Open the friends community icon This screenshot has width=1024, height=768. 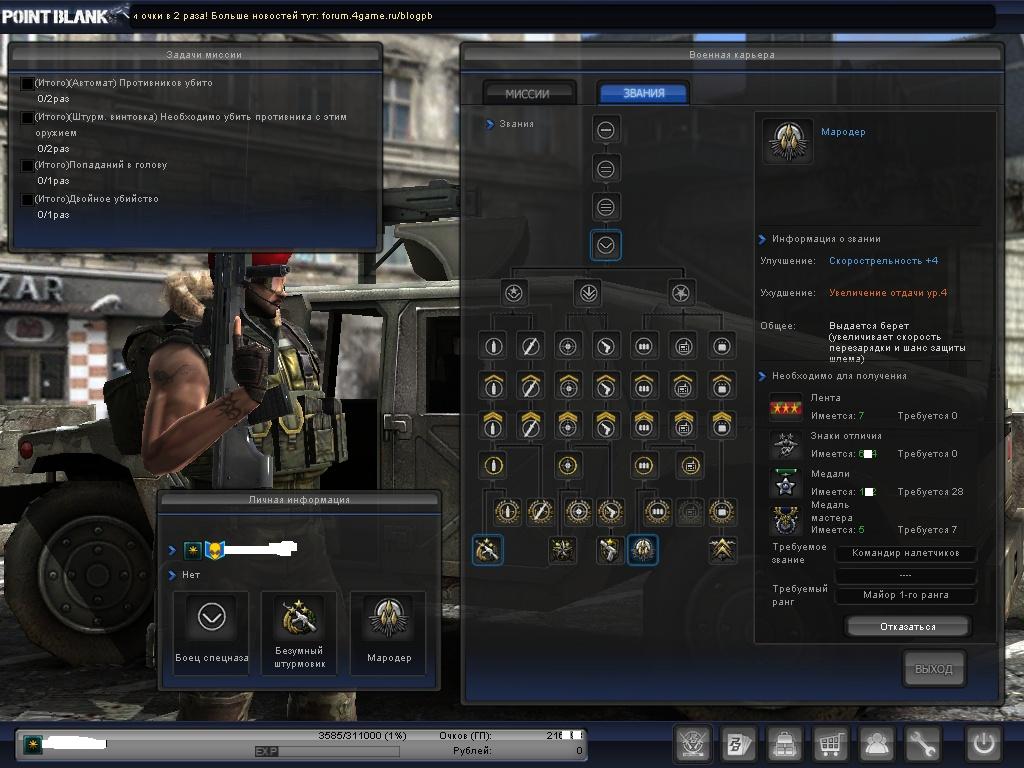[876, 743]
